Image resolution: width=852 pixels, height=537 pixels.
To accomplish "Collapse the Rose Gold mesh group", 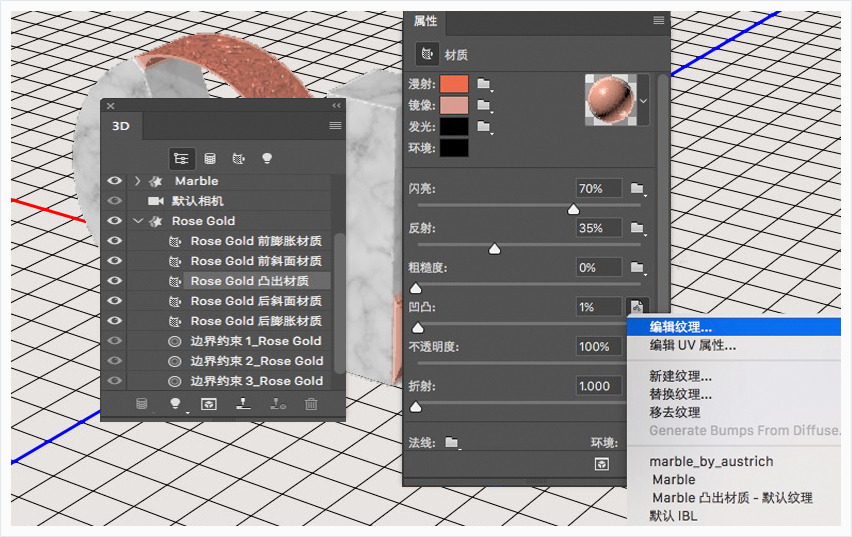I will coord(138,221).
